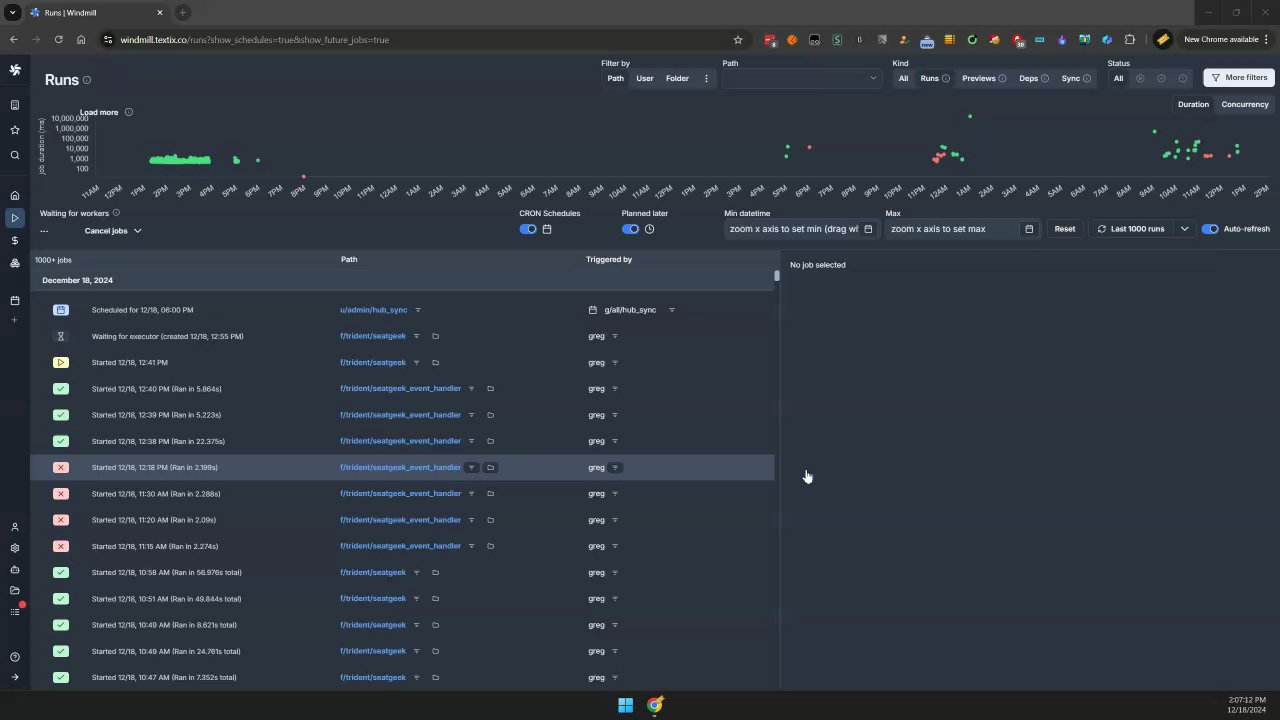
Task: Select the Runs kind tab
Action: pyautogui.click(x=935, y=78)
